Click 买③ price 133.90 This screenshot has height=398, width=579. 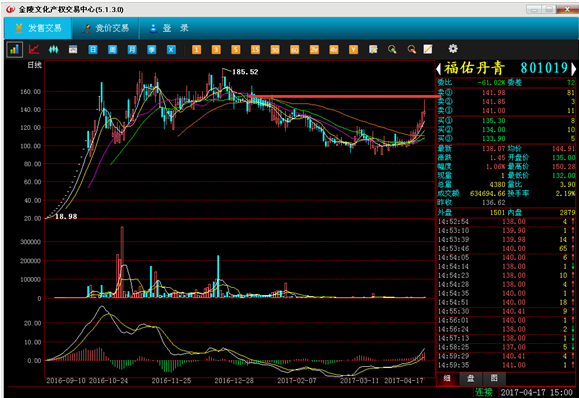tap(494, 138)
